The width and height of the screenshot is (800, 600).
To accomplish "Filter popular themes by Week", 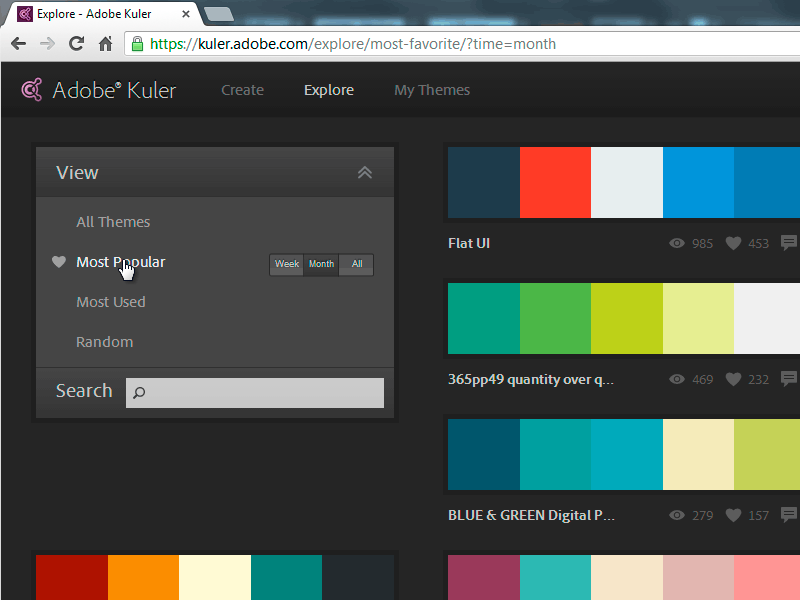I will 287,264.
